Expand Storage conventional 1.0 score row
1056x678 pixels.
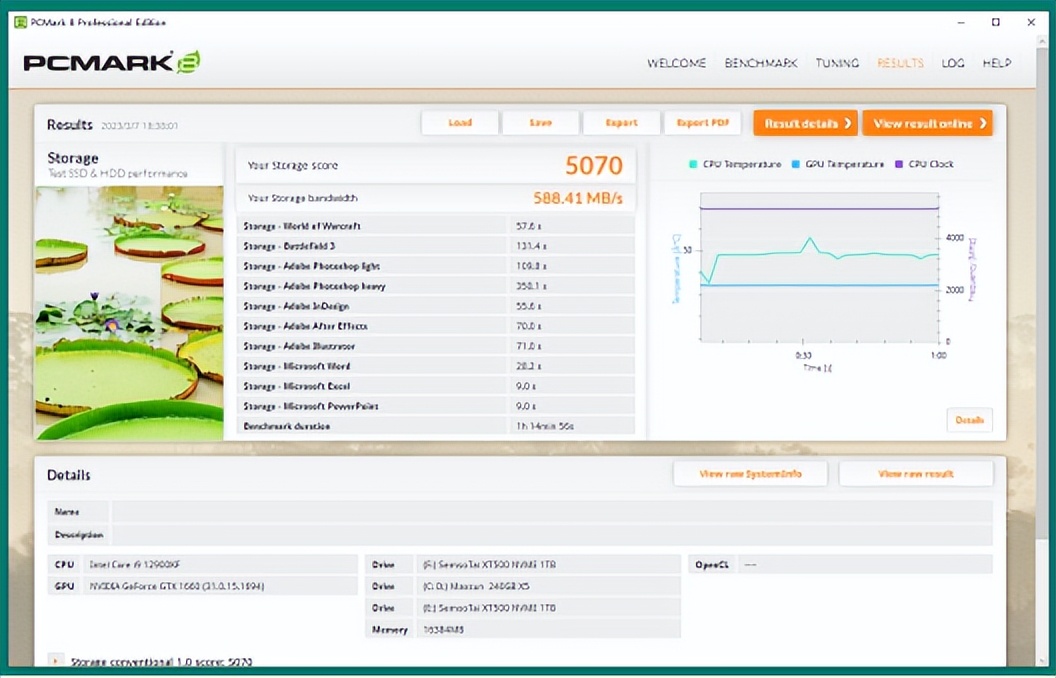56,661
